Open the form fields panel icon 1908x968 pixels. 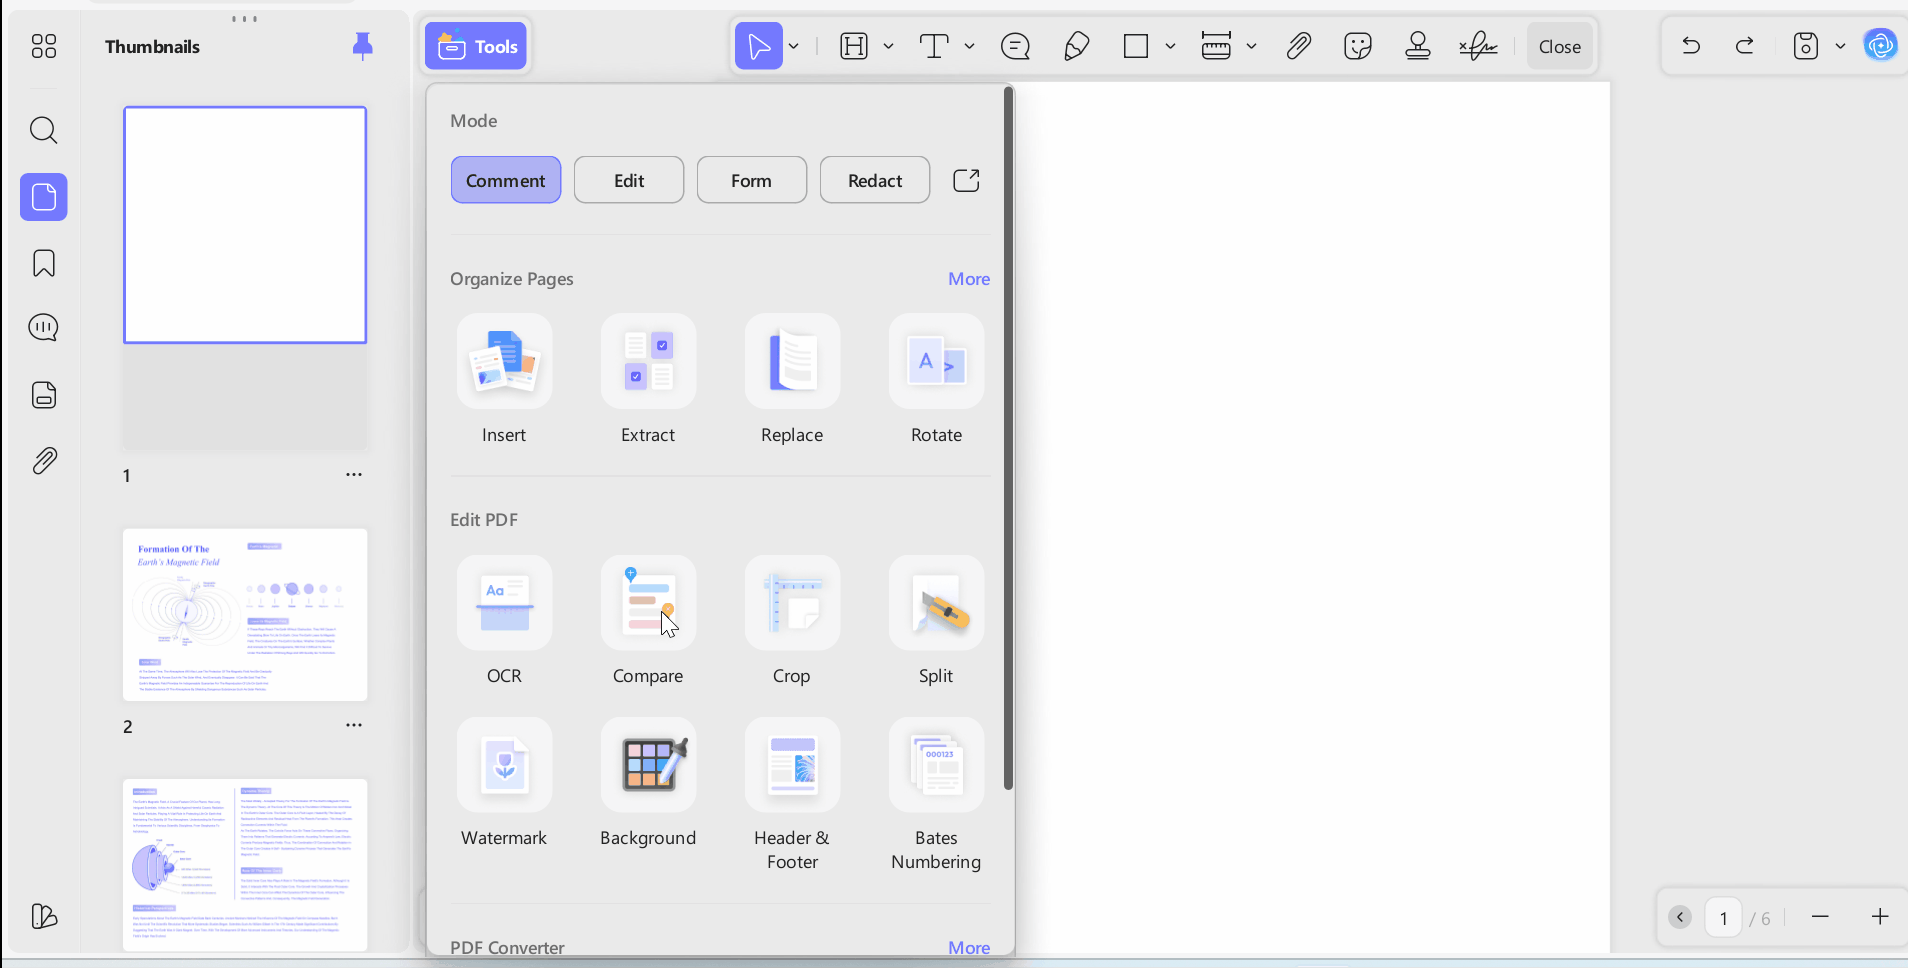click(44, 395)
